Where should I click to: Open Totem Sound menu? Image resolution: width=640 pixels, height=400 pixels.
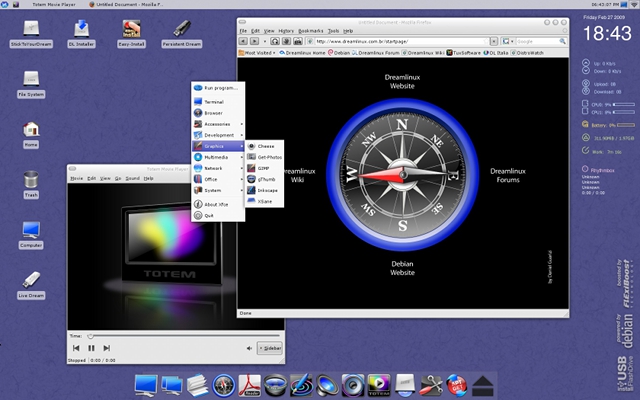click(132, 178)
